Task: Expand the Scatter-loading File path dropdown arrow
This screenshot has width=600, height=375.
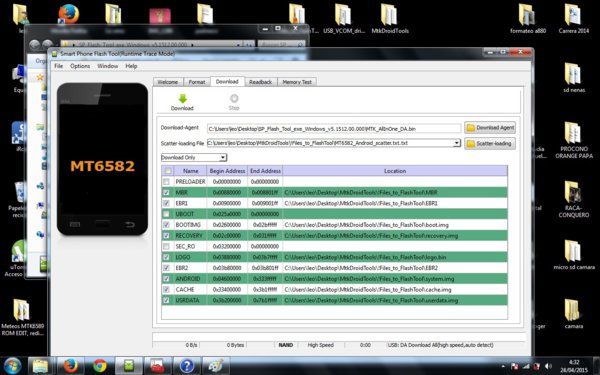Action: coord(457,143)
